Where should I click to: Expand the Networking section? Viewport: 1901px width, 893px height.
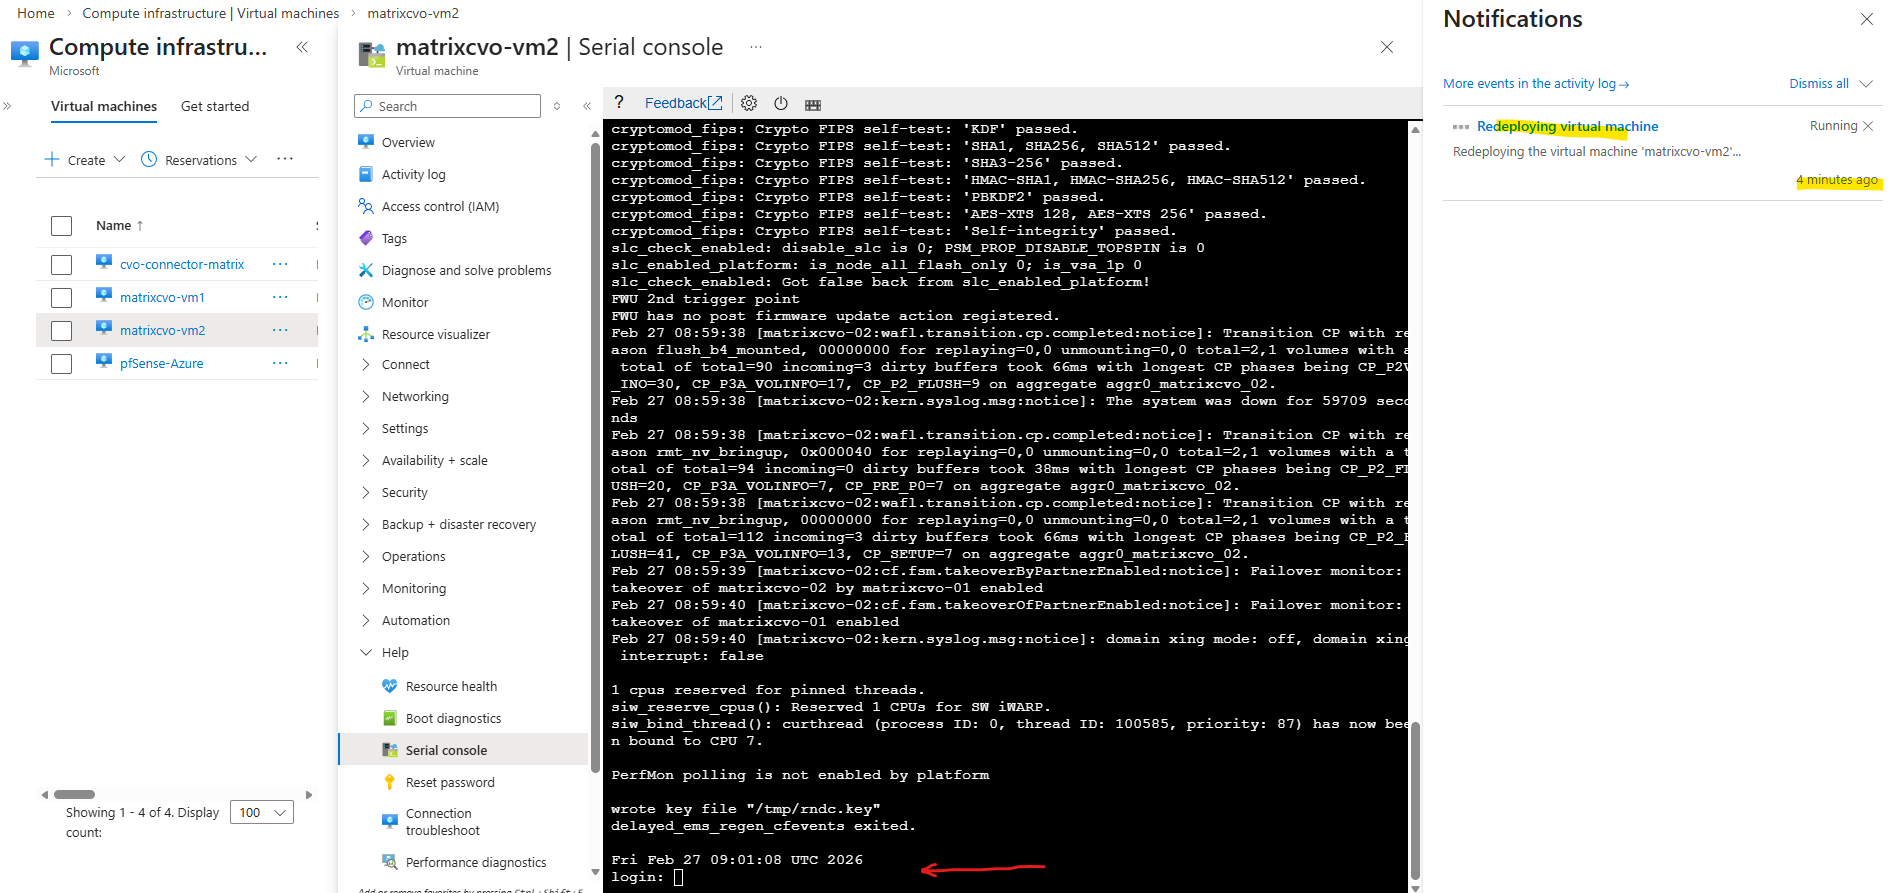coord(366,396)
